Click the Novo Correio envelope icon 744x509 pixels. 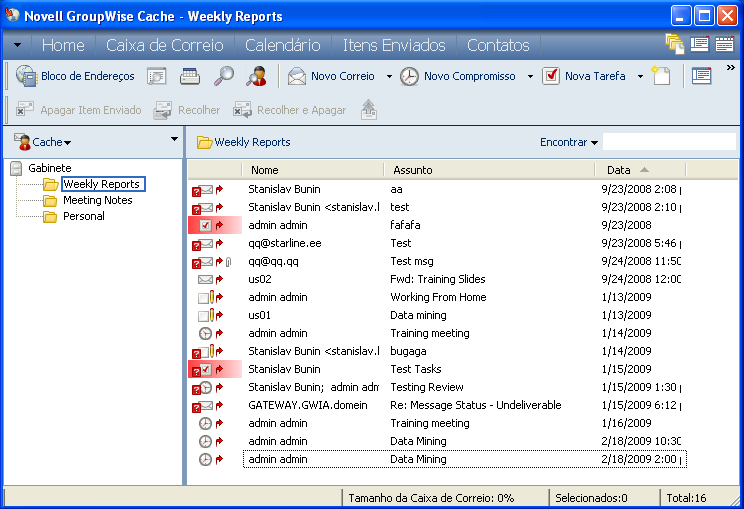click(x=297, y=76)
